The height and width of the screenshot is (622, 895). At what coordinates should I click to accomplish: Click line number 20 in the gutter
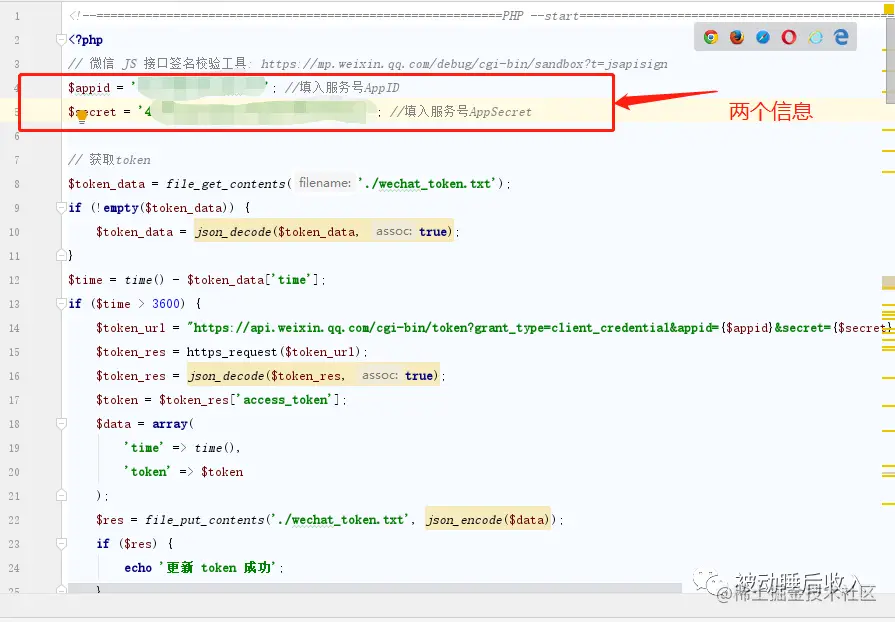[14, 472]
